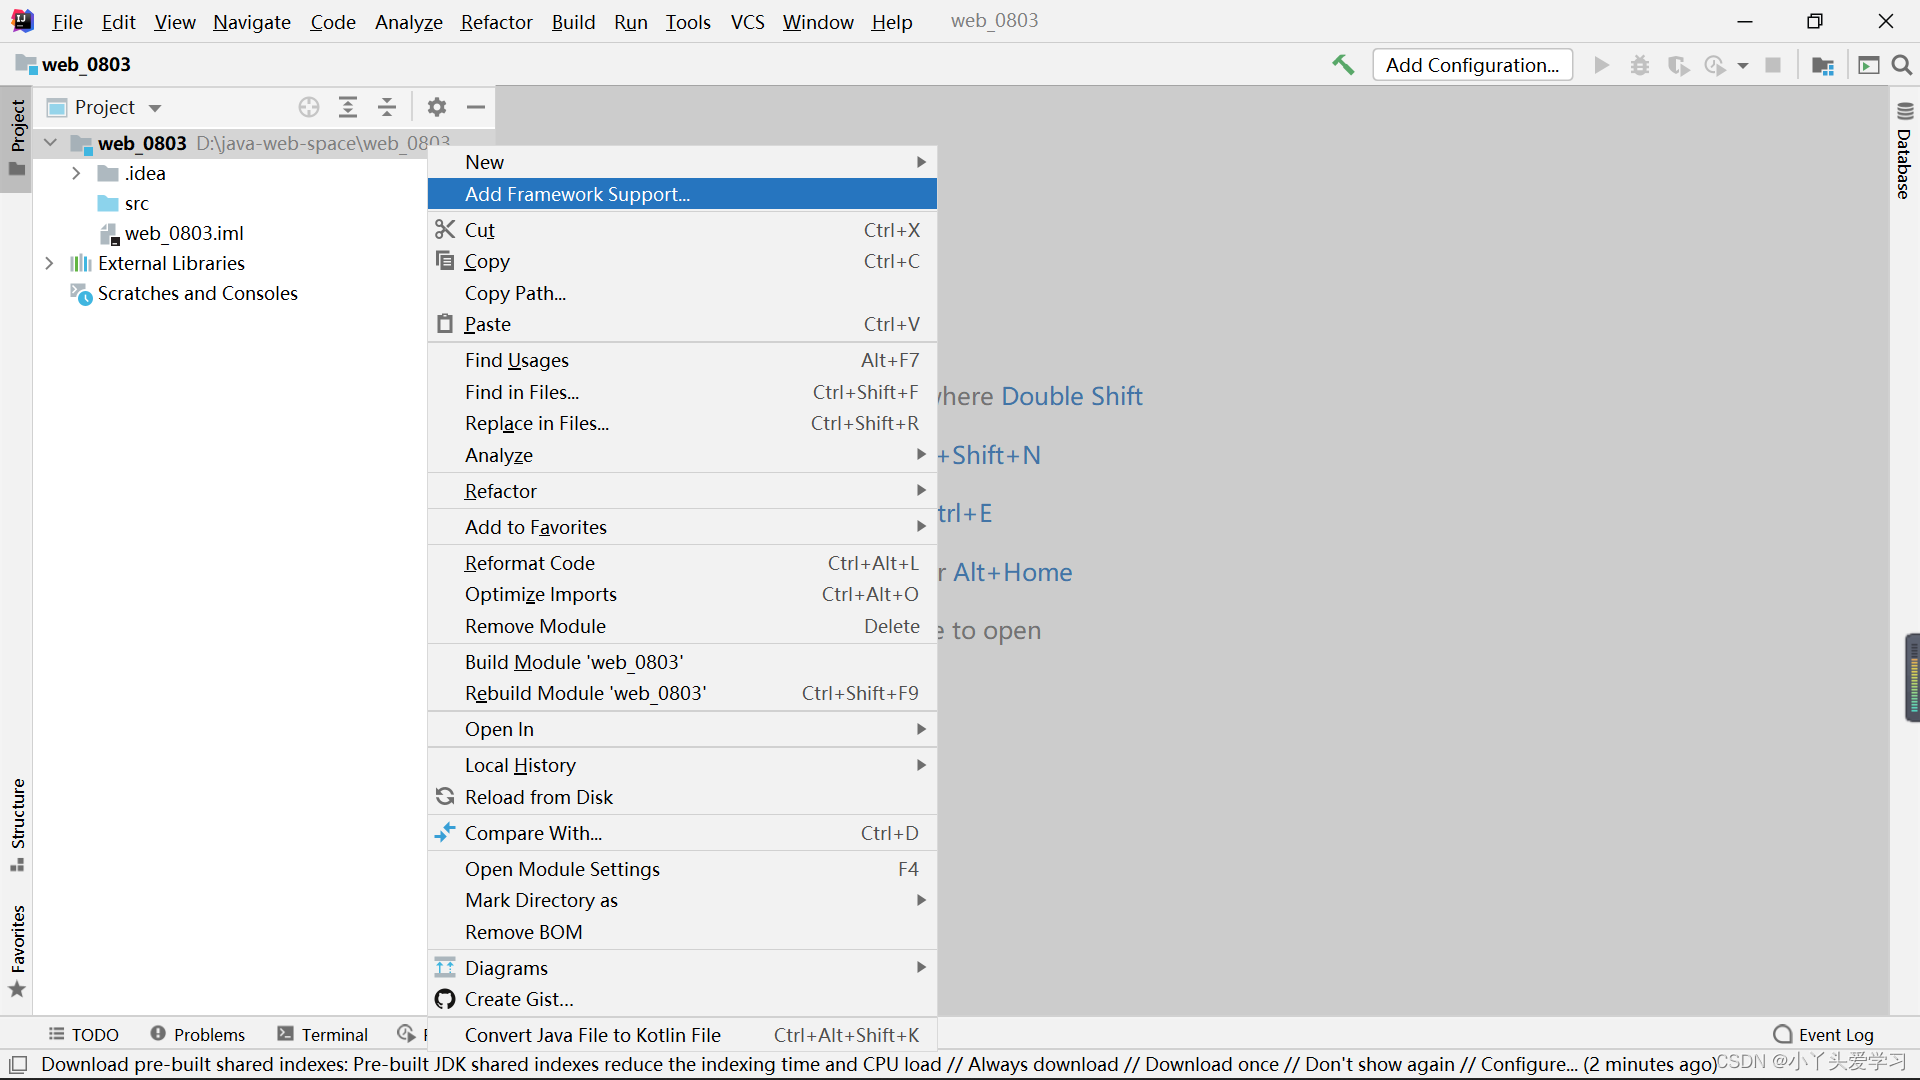
Task: Open Project Structure icon in toolbar
Action: [x=1823, y=65]
